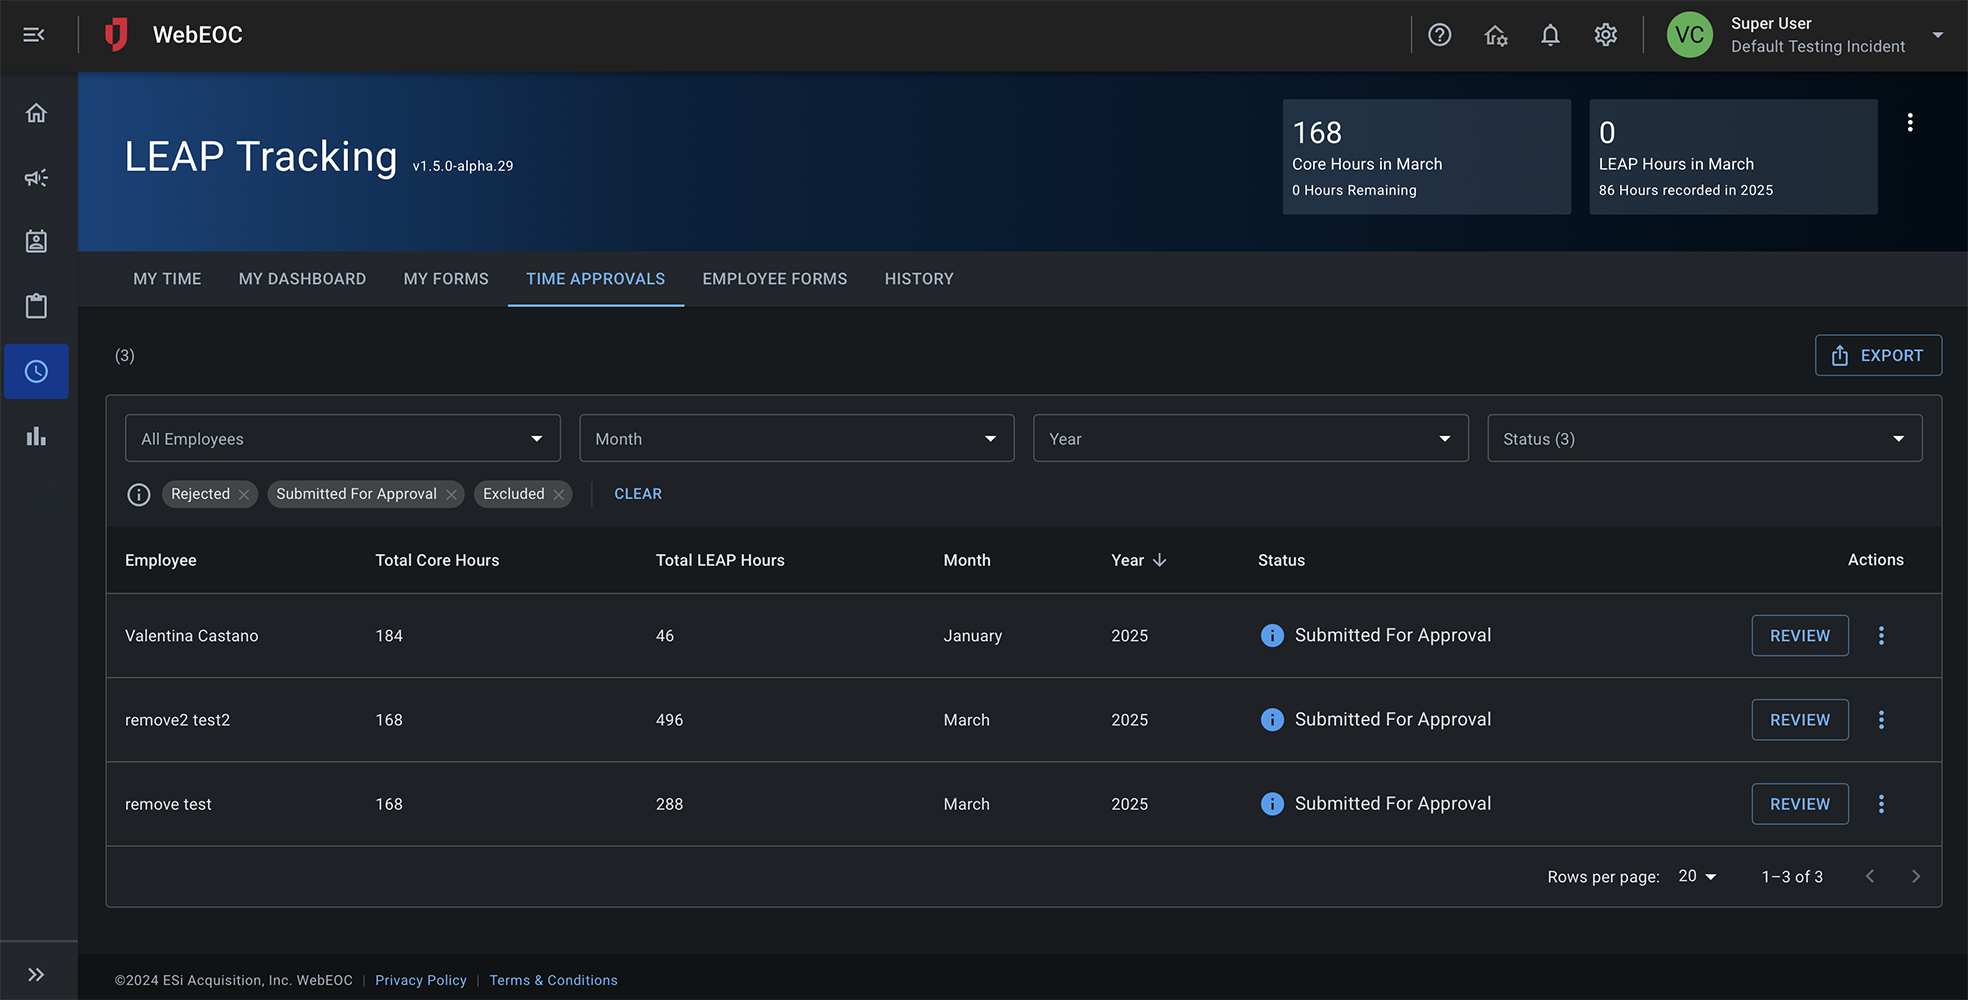
Task: Click the 1–3 of 3 pagination text
Action: pos(1792,877)
